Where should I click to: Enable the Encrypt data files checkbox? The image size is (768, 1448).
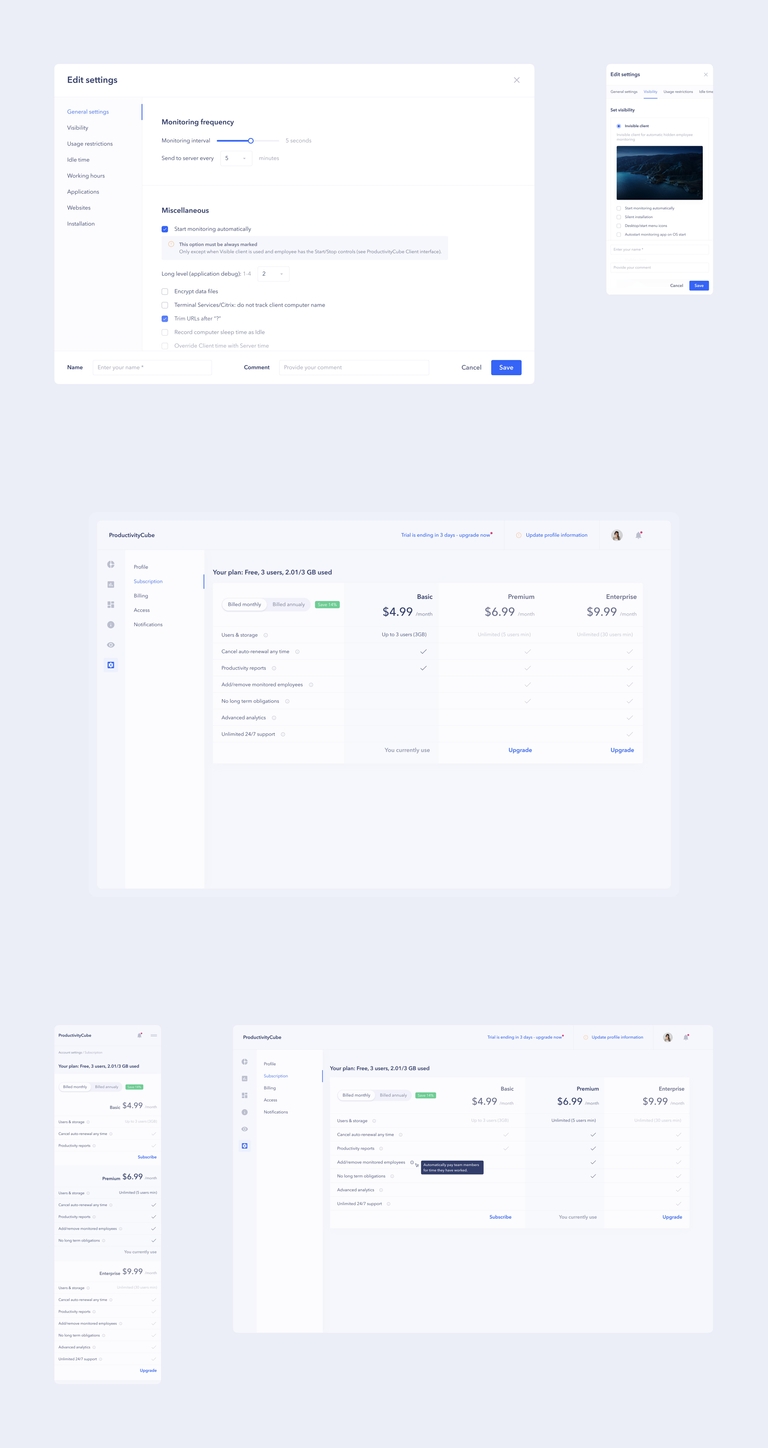click(165, 291)
